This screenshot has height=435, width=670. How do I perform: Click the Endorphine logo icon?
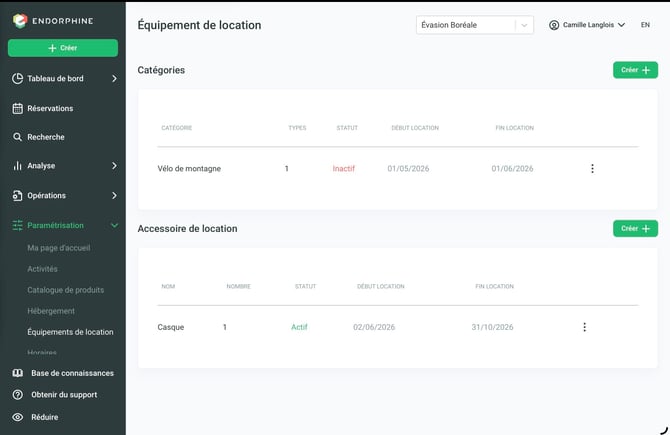tap(20, 21)
